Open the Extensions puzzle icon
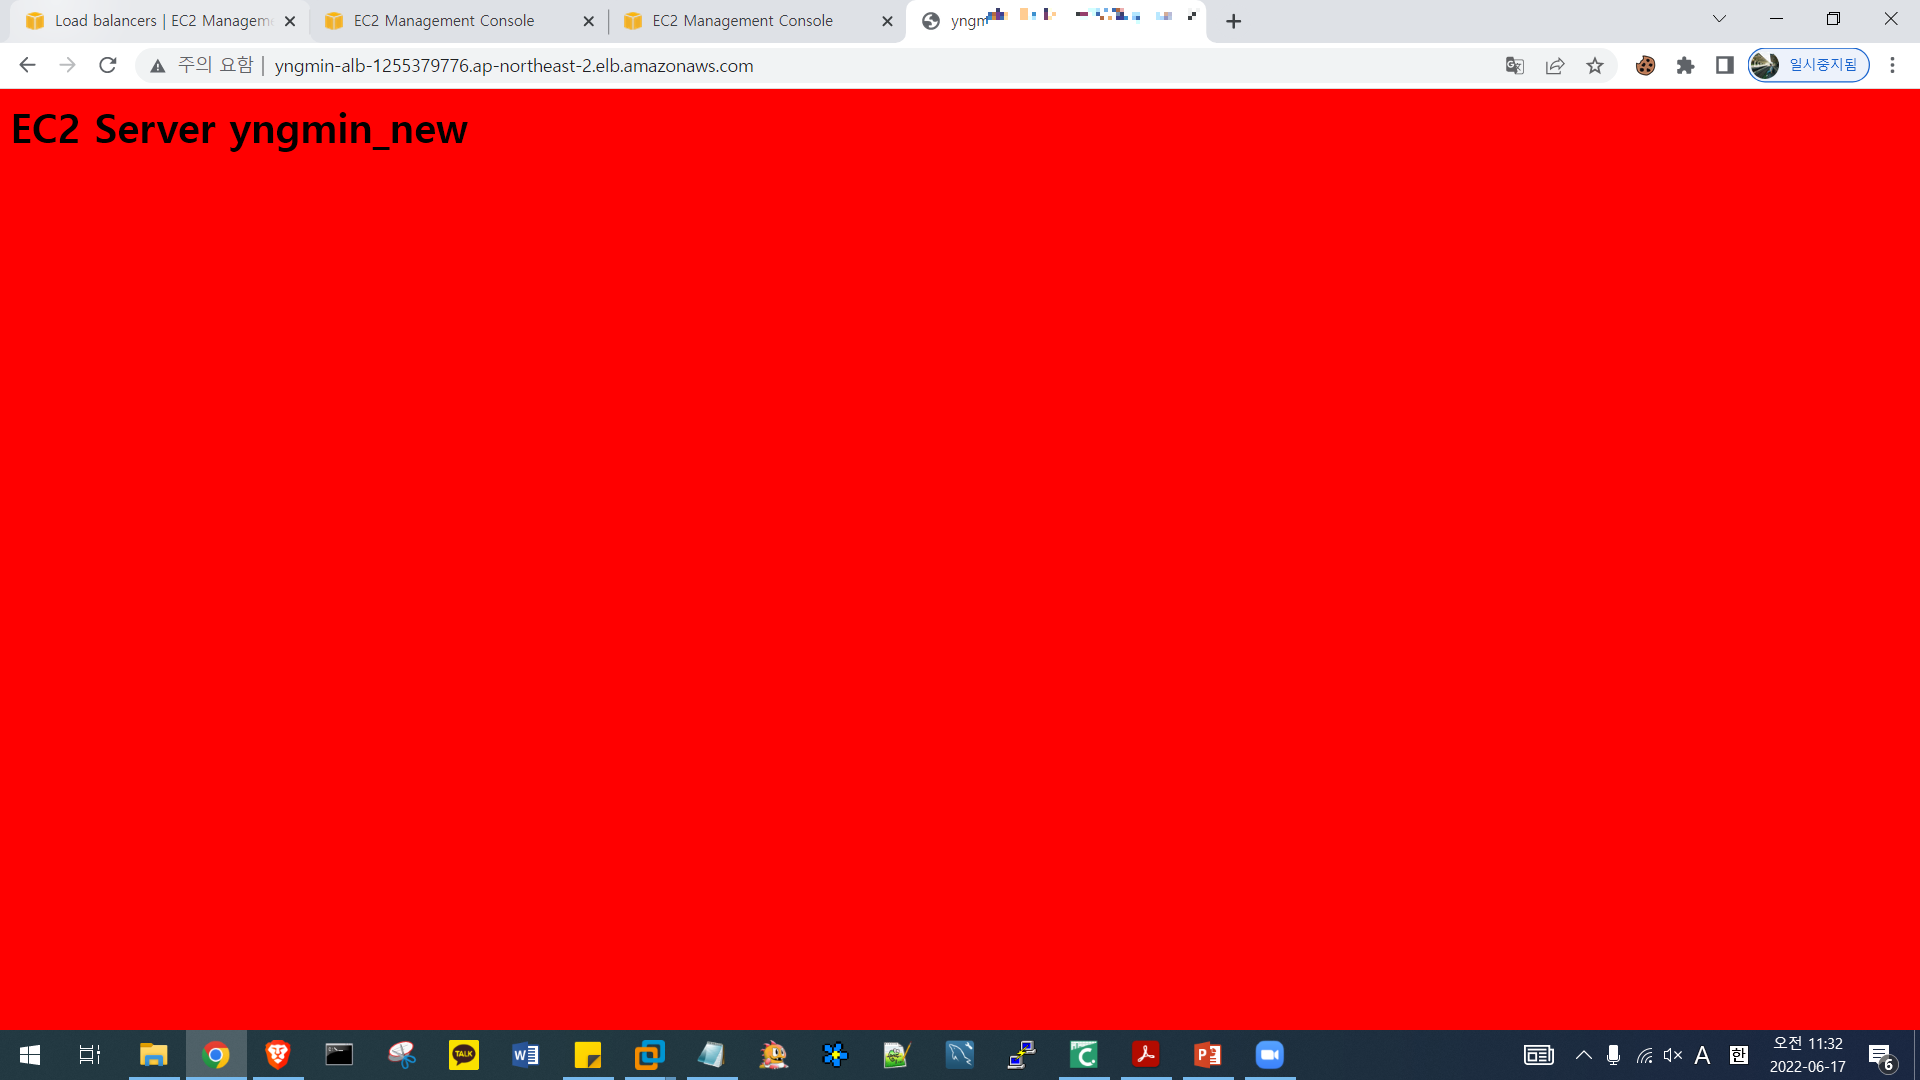This screenshot has width=1920, height=1080. point(1686,66)
